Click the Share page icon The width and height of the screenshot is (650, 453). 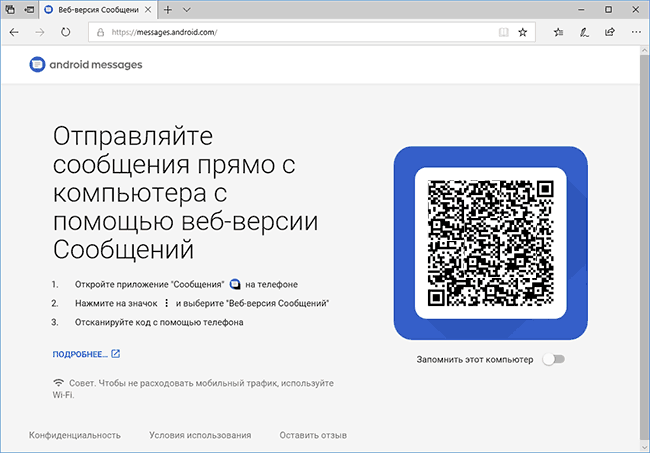click(610, 32)
